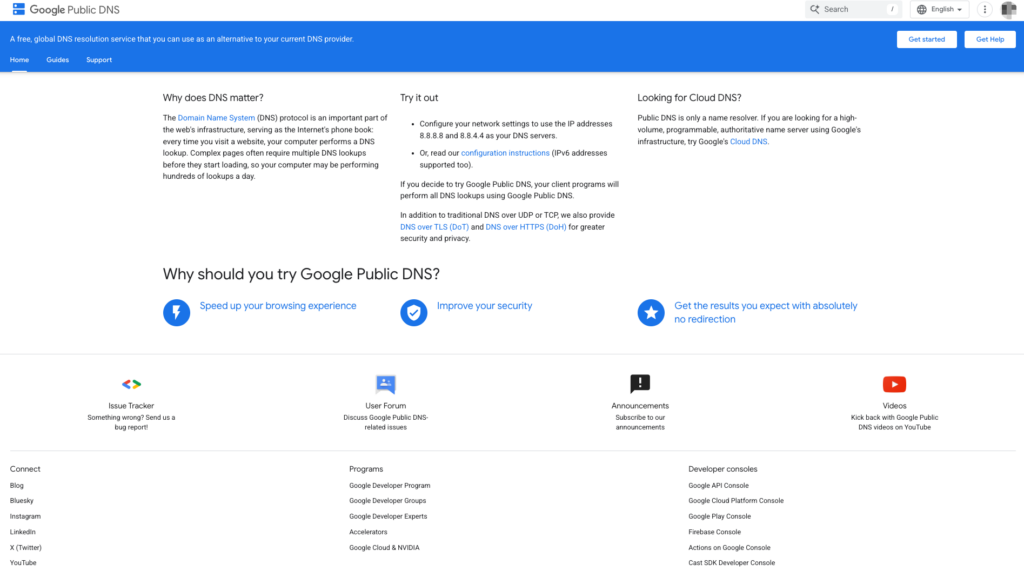Click the lightning bolt speed icon
Viewport: 1024px width, 571px height.
[176, 312]
